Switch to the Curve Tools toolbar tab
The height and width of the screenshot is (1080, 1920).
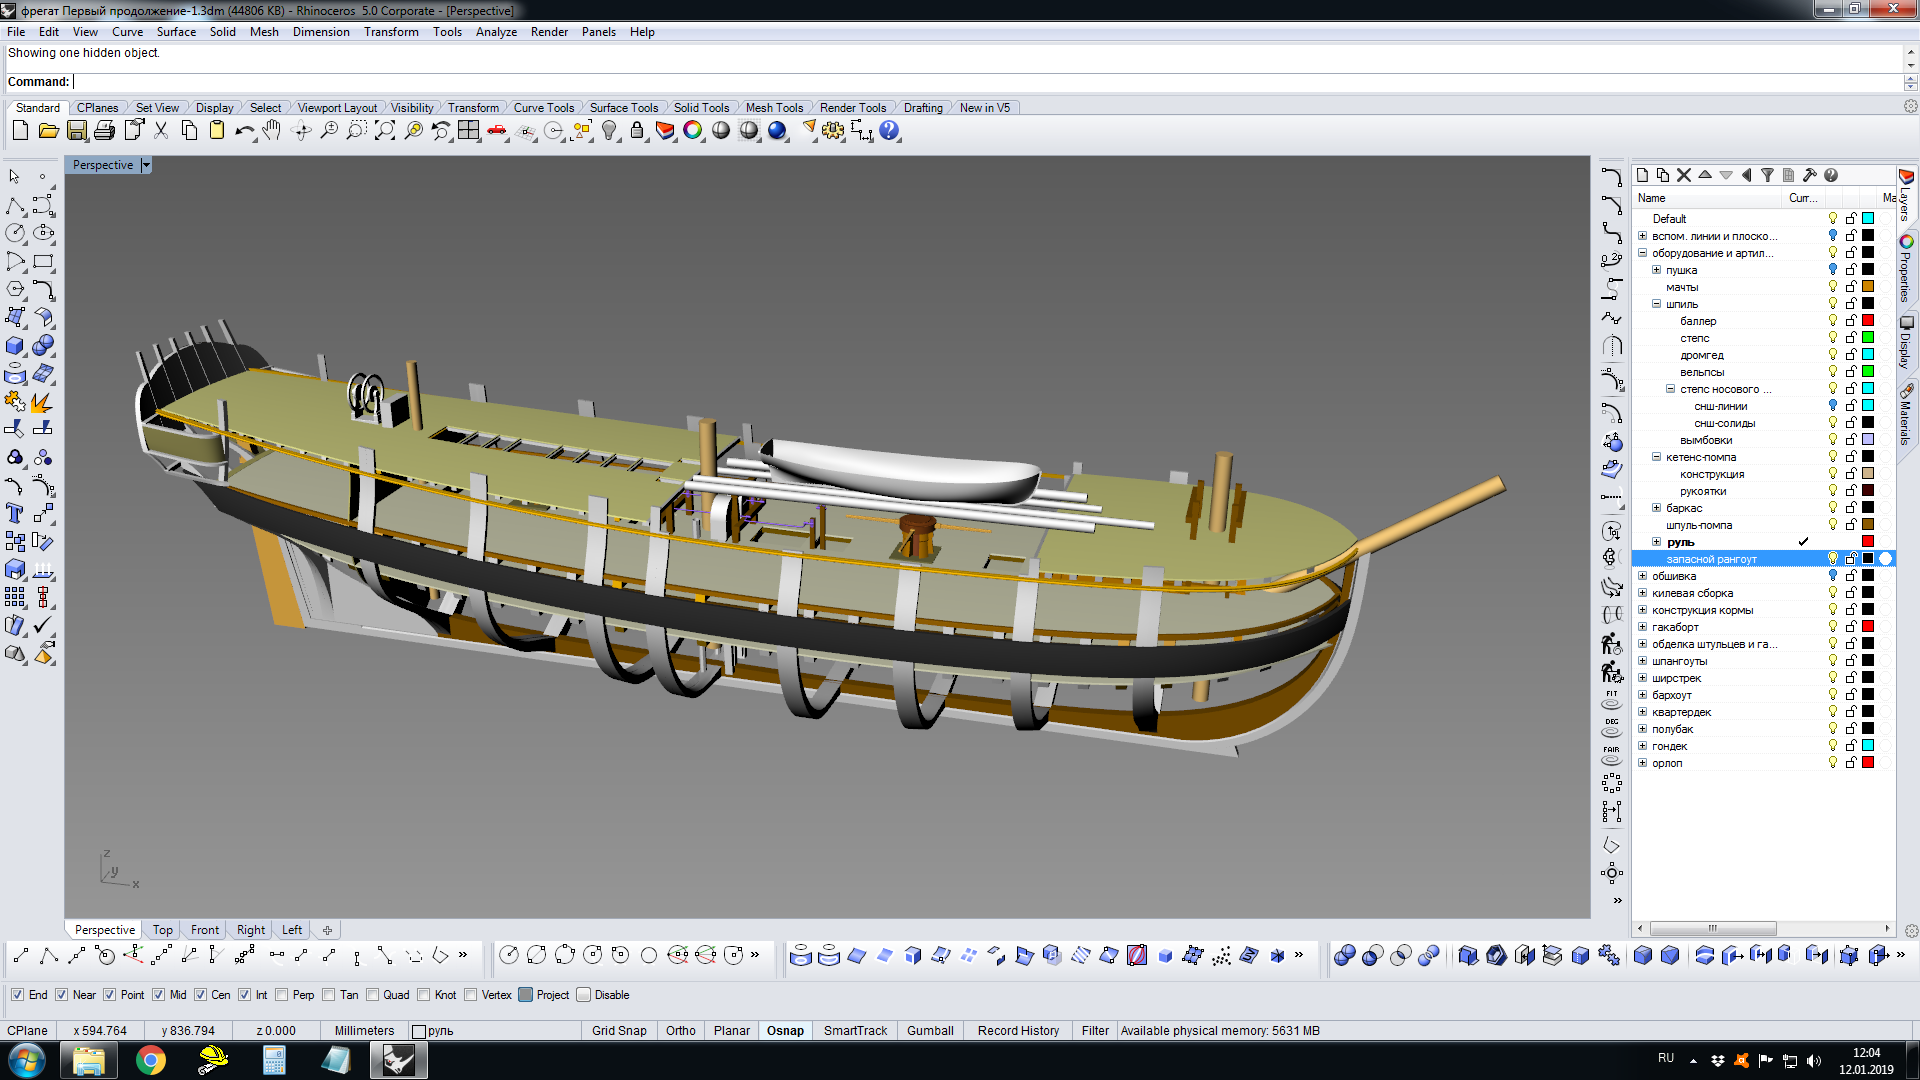point(544,108)
